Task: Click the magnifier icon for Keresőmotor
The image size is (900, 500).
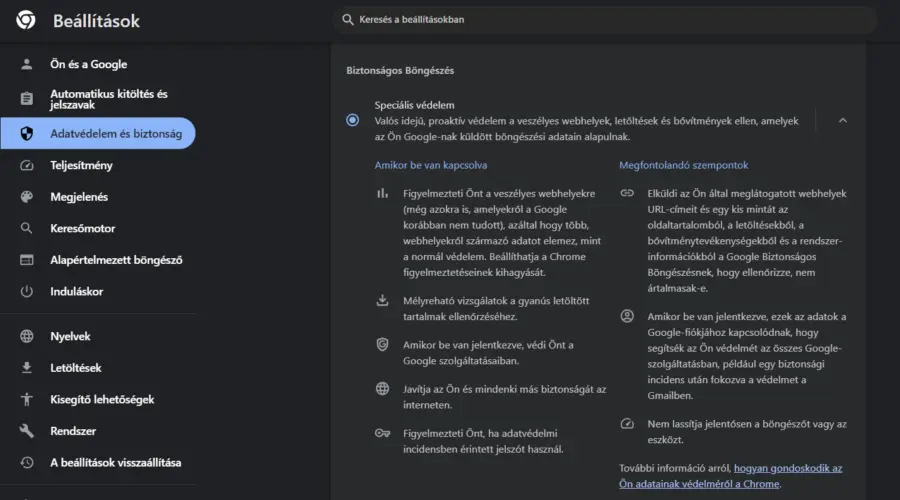Action: pos(27,228)
